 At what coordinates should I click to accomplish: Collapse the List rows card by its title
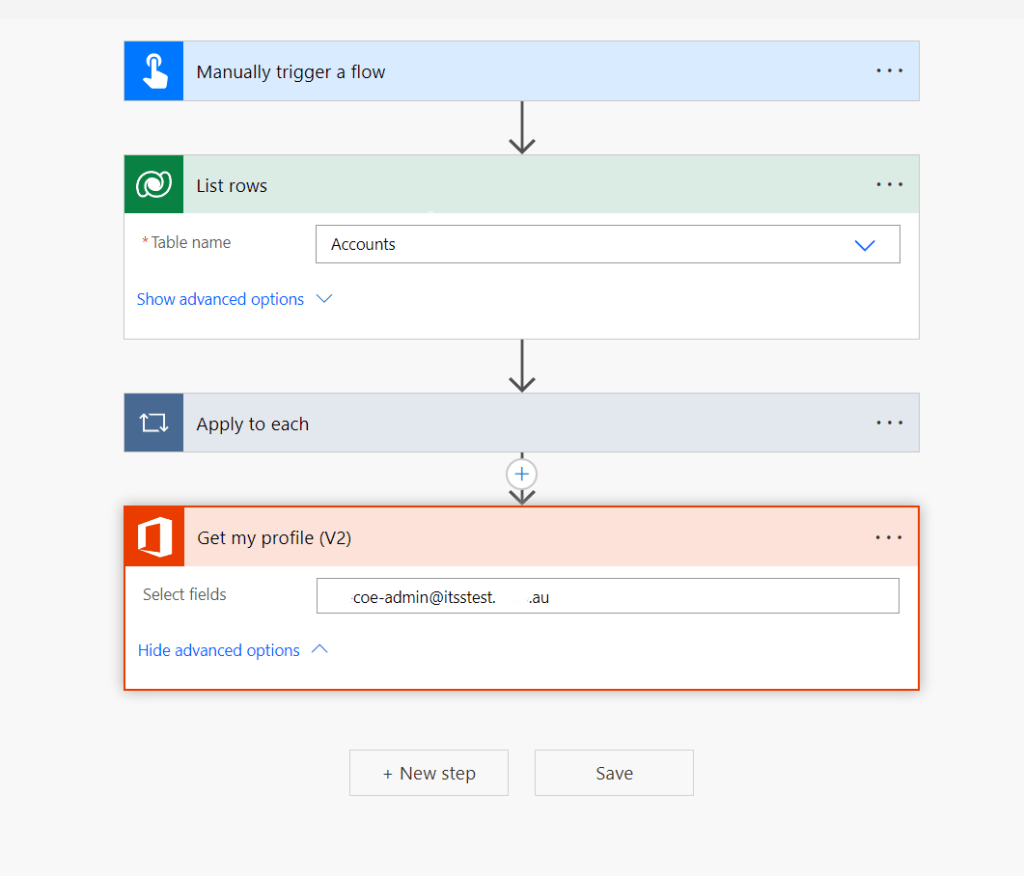click(232, 186)
